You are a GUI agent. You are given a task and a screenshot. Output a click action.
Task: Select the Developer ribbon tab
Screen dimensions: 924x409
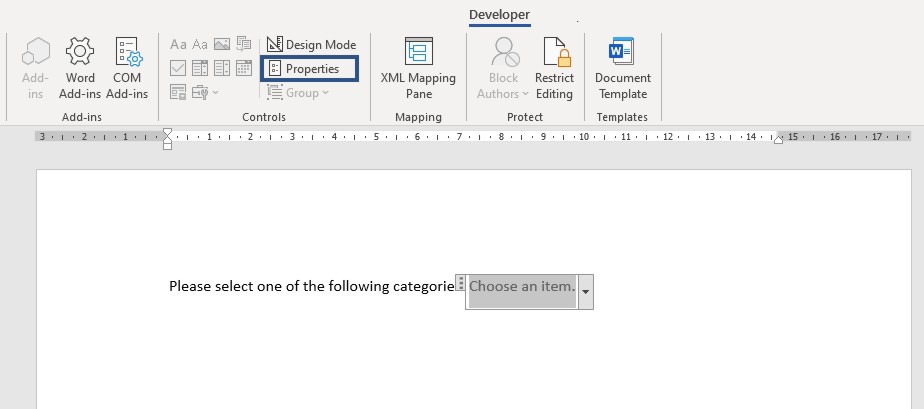point(499,15)
